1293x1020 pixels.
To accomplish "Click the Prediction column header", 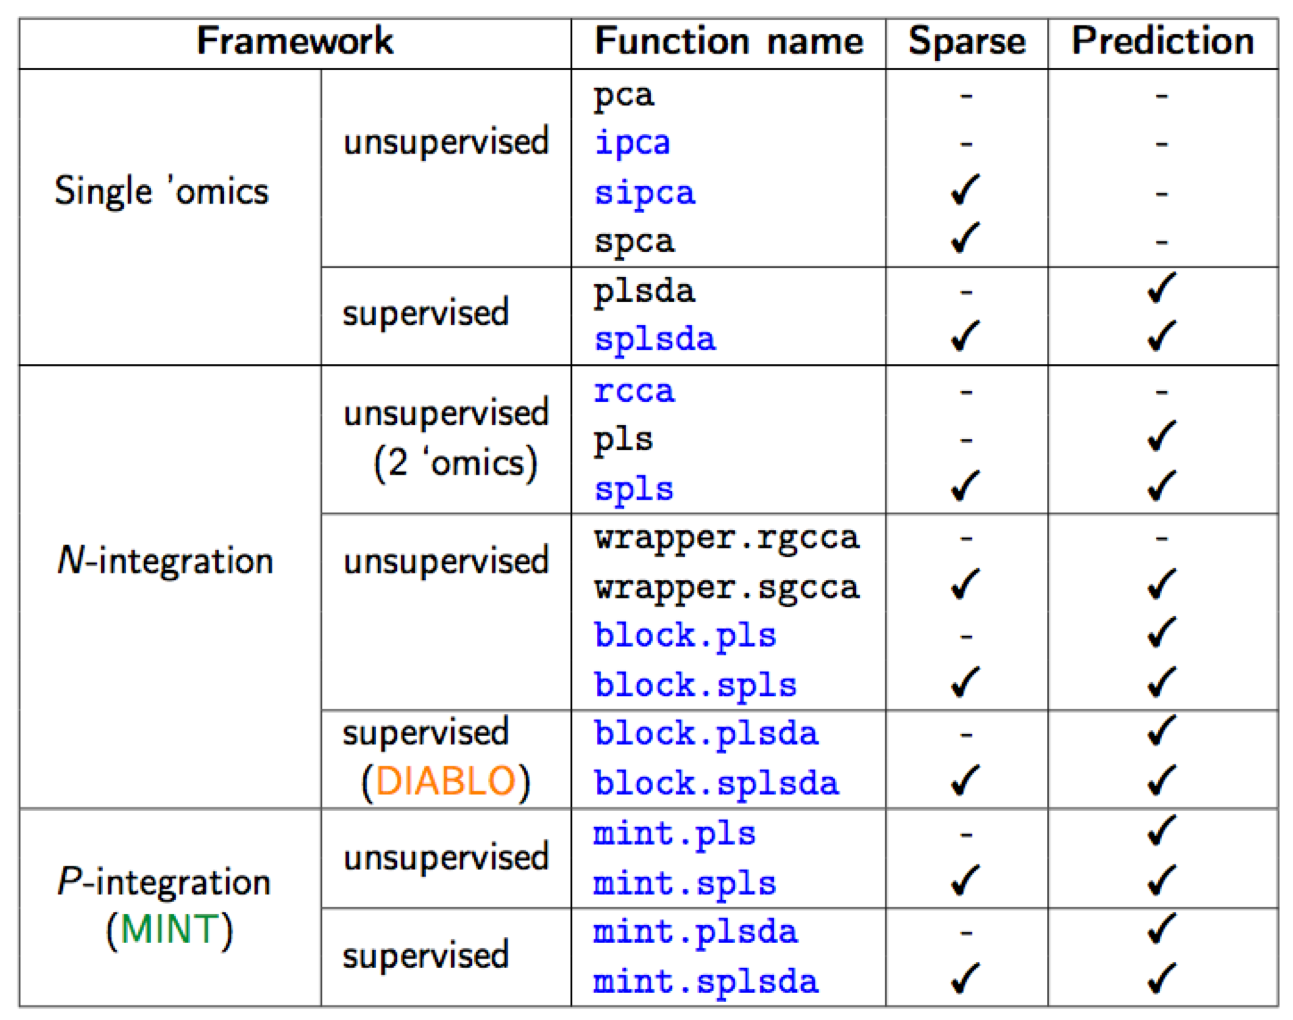I will [x=1162, y=42].
